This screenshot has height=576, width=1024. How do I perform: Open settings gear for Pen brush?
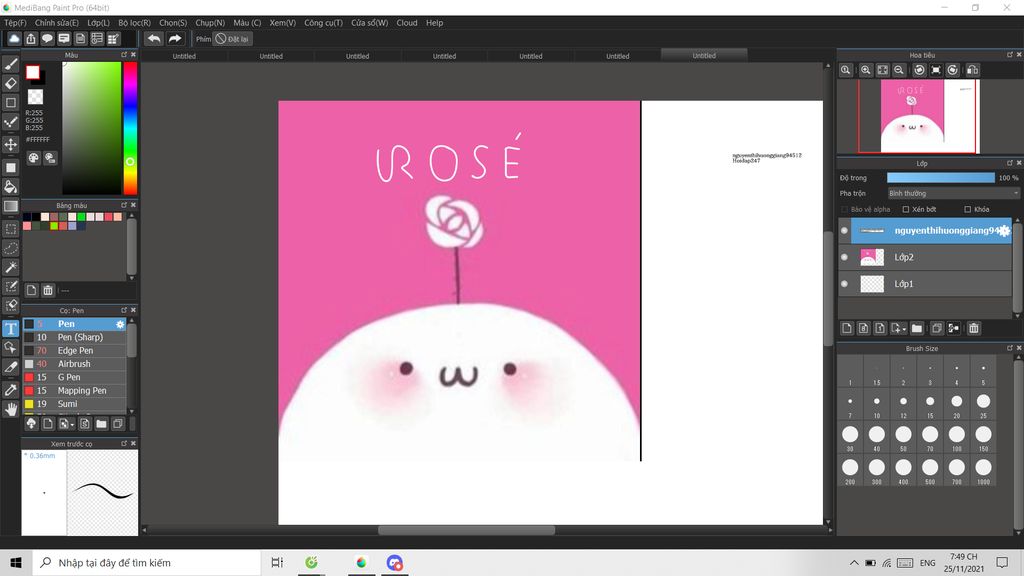click(120, 324)
